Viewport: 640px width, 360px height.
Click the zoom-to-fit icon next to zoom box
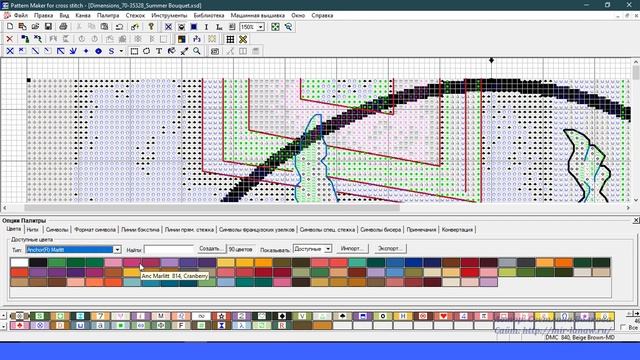(x=276, y=27)
